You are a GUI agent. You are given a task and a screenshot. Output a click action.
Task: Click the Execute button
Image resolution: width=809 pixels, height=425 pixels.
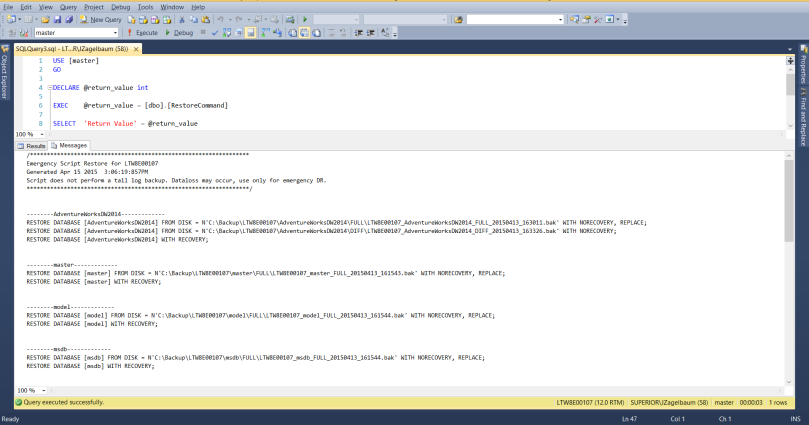[x=142, y=32]
